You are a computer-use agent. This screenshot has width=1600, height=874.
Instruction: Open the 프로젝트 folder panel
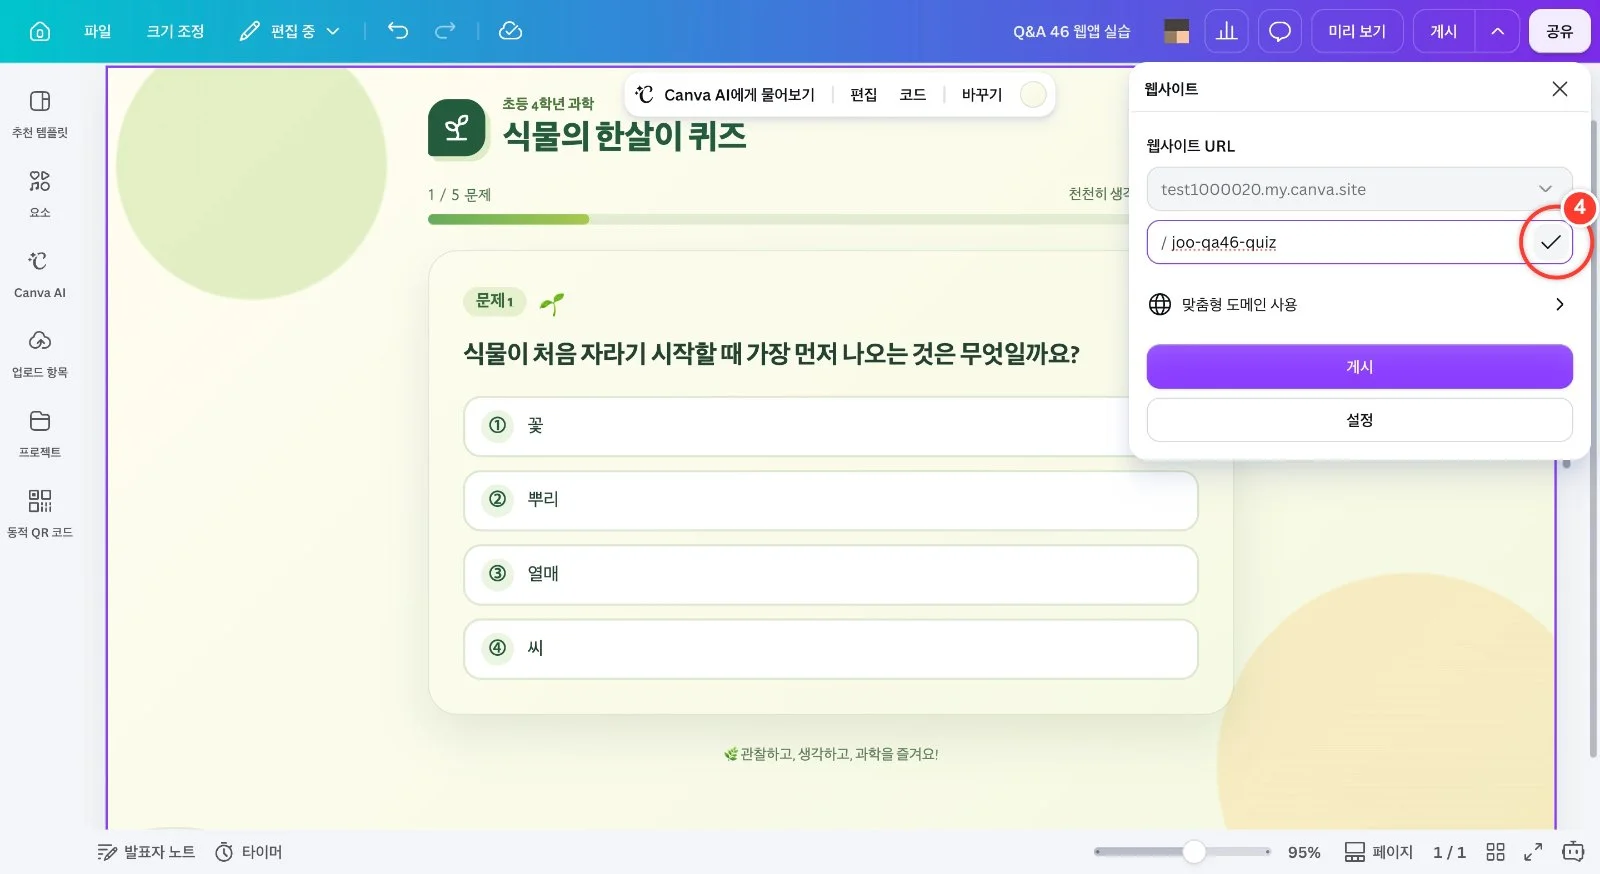40,434
